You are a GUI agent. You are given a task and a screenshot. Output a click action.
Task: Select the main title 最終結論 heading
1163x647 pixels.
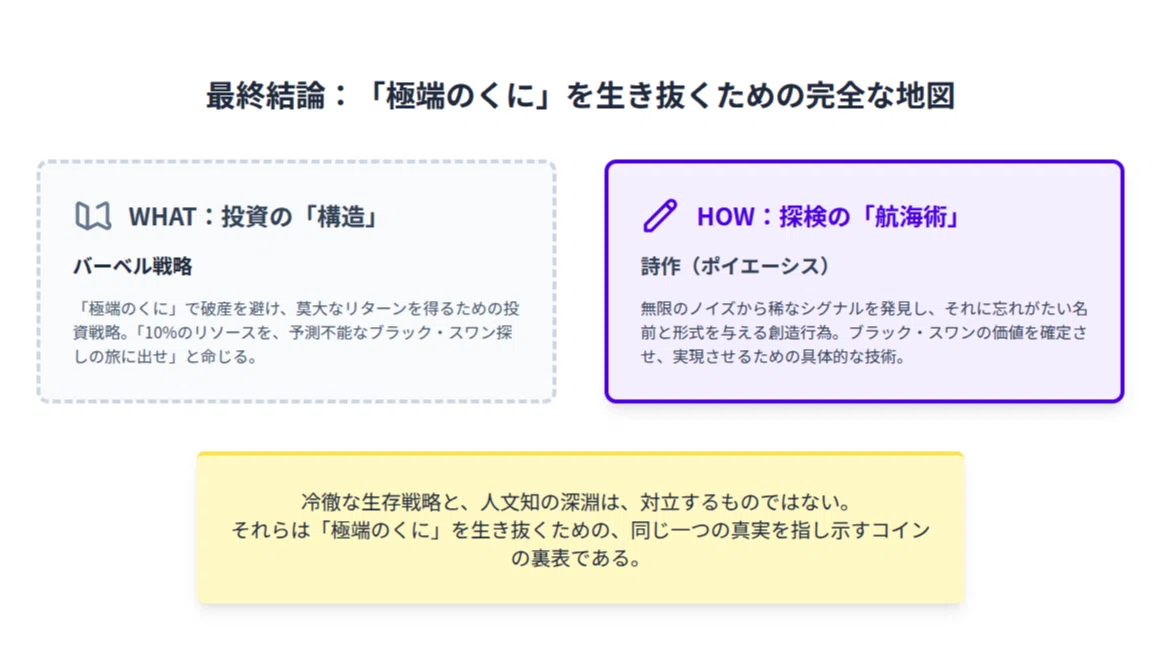tap(580, 96)
